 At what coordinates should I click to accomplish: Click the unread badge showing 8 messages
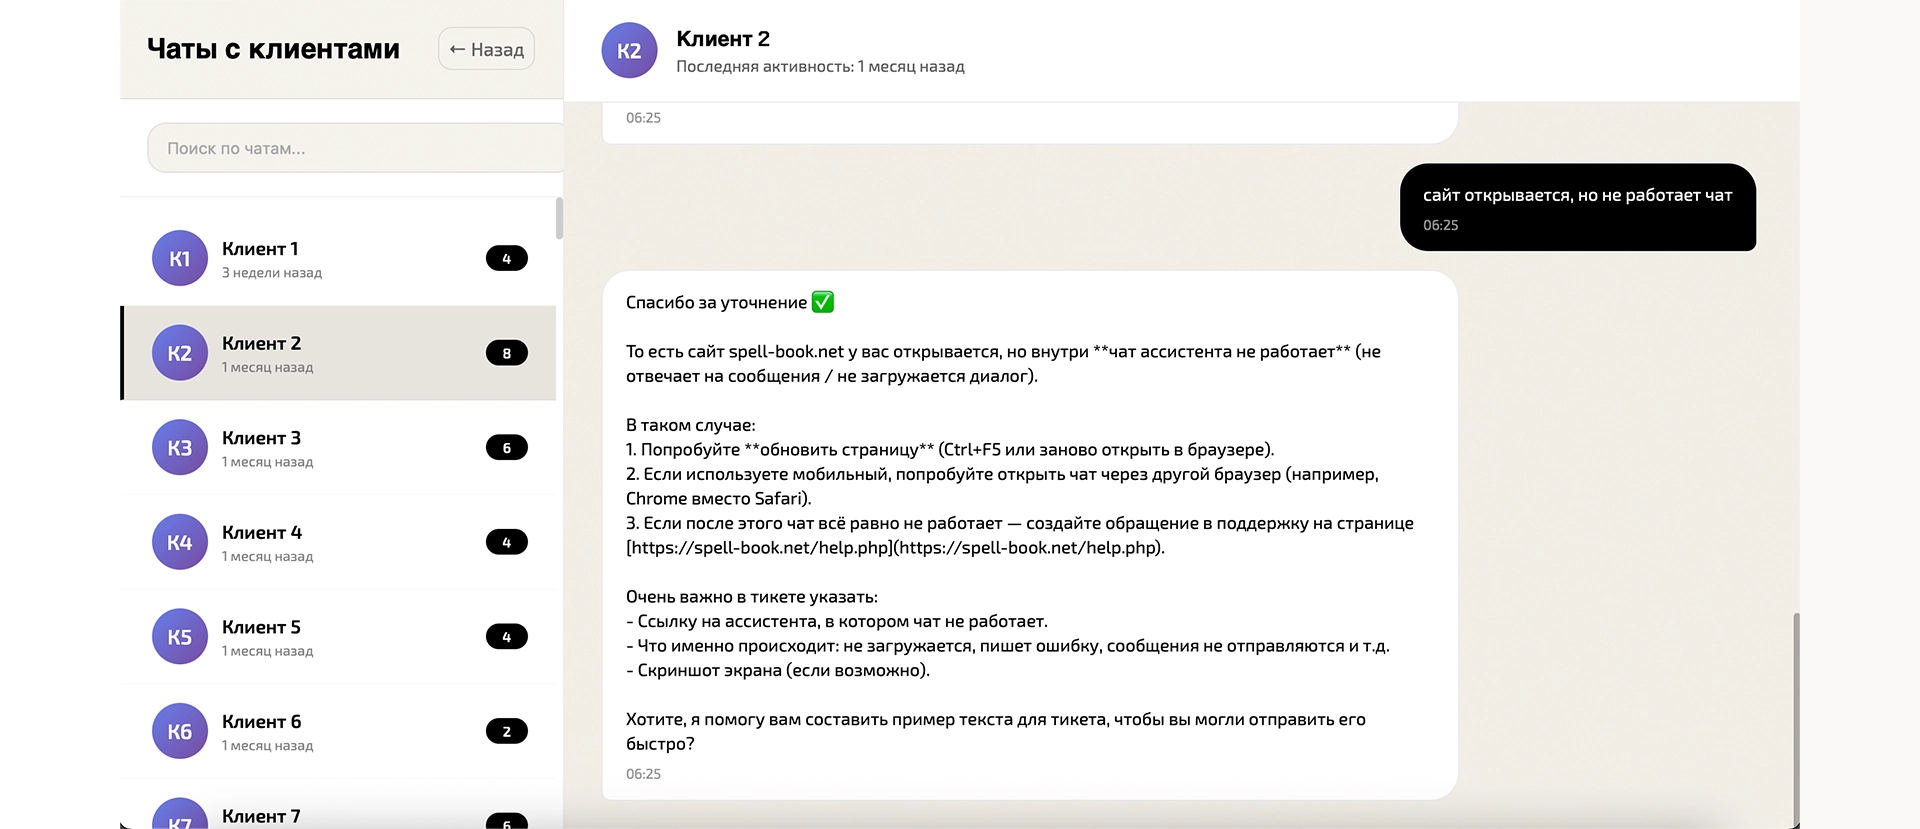(506, 353)
